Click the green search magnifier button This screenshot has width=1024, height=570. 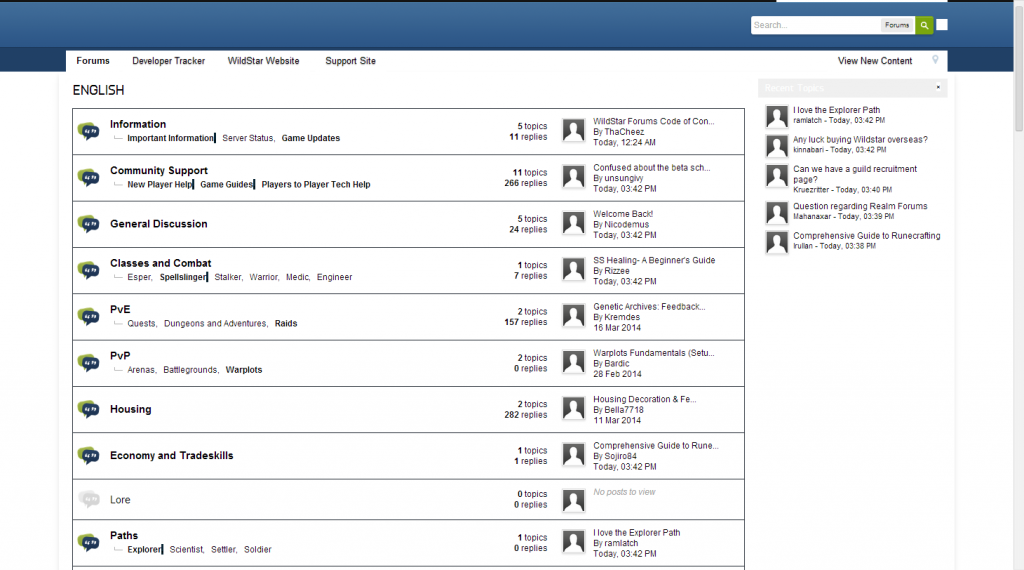[923, 25]
